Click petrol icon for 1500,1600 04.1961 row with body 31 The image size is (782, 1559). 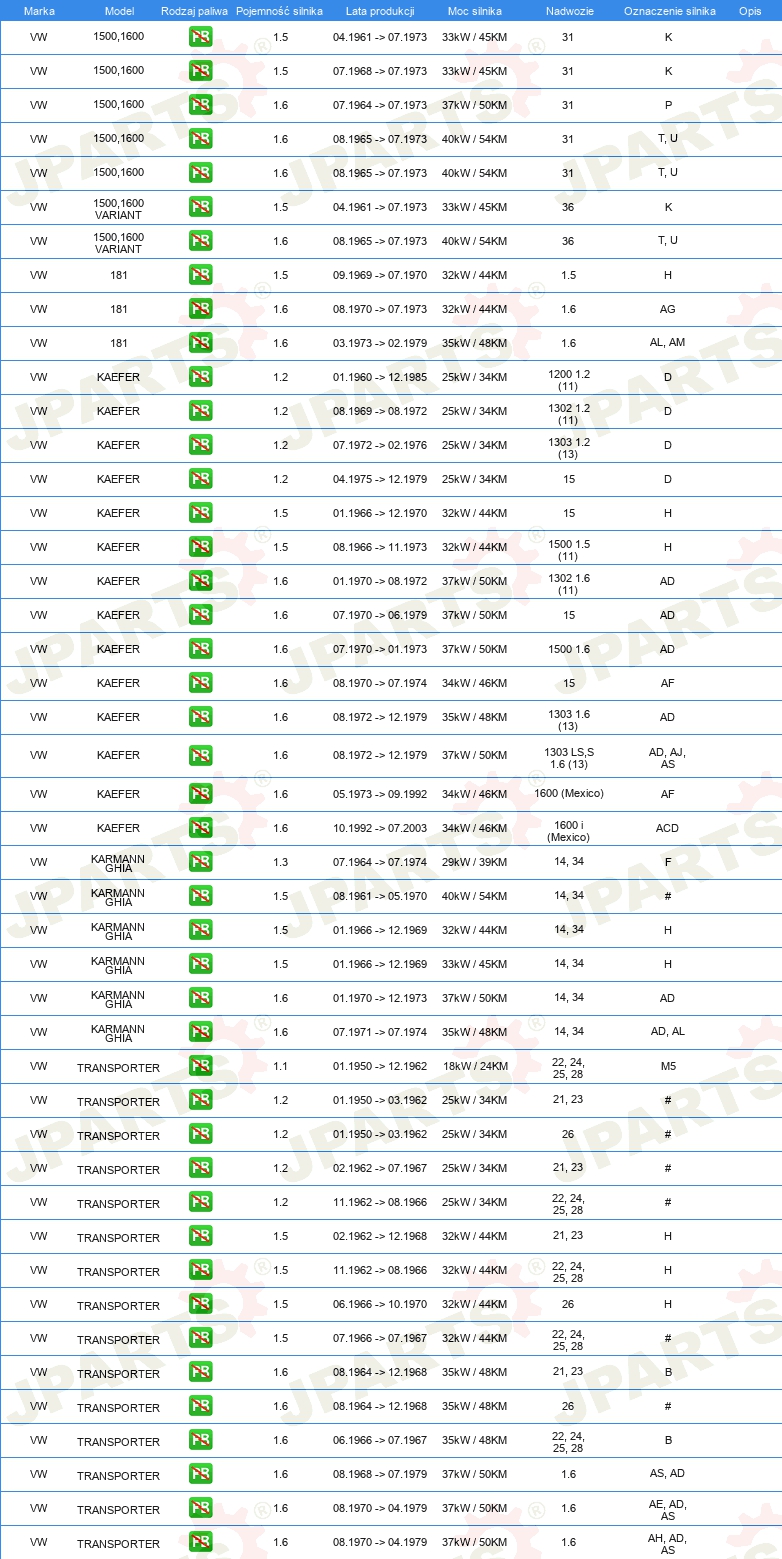pyautogui.click(x=200, y=37)
